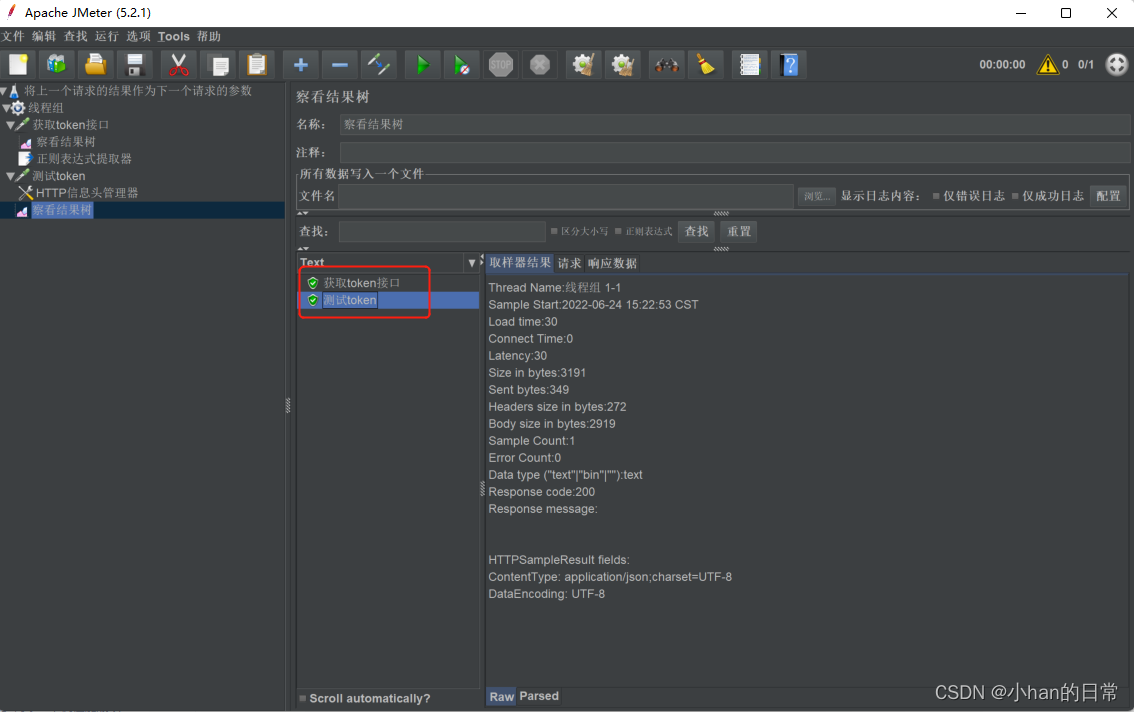This screenshot has height=712, width=1134.
Task: Collapse the 测试token tree node
Action: click(10, 176)
